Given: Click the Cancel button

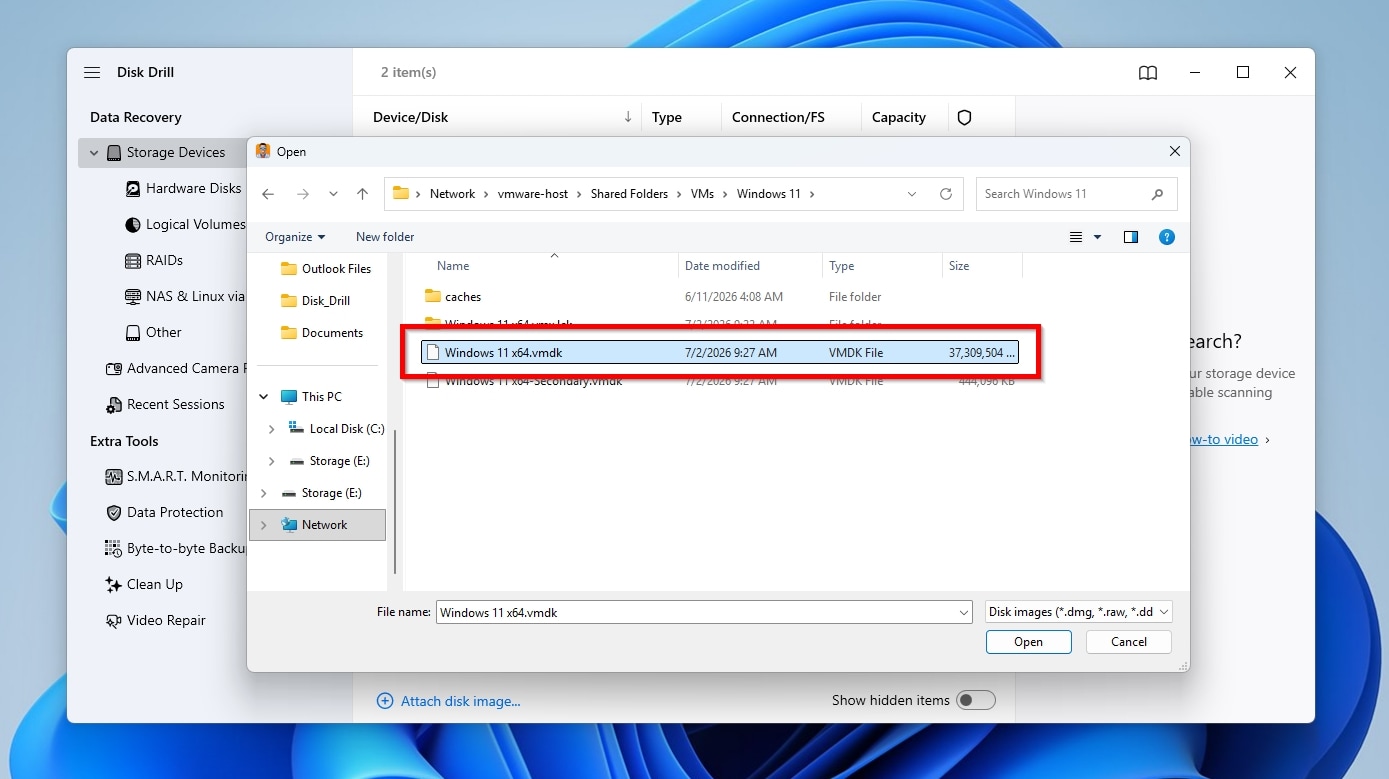Looking at the screenshot, I should point(1129,642).
